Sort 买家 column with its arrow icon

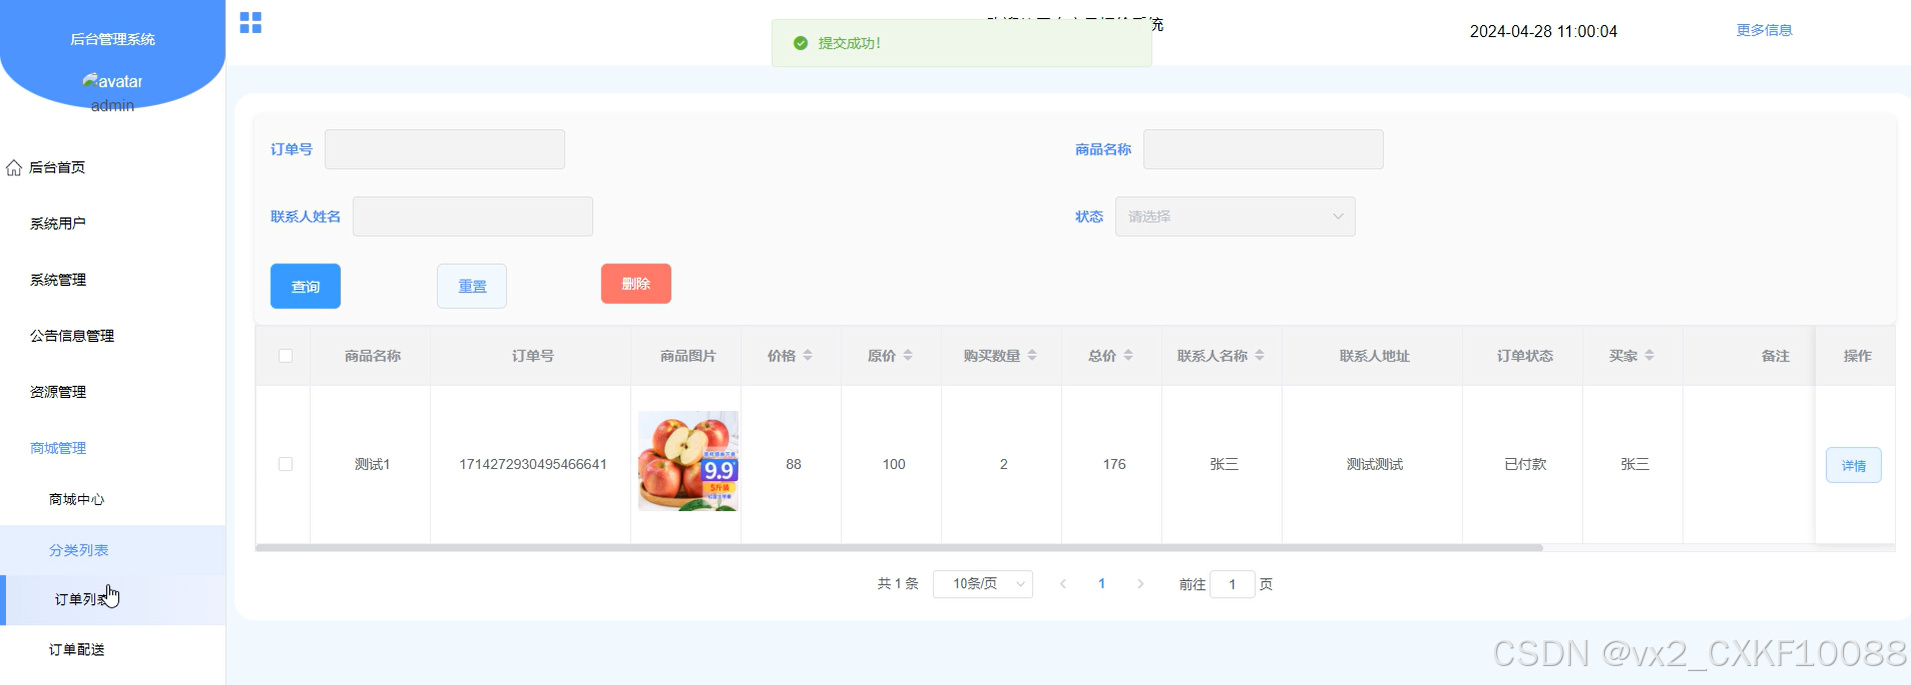pyautogui.click(x=1649, y=355)
